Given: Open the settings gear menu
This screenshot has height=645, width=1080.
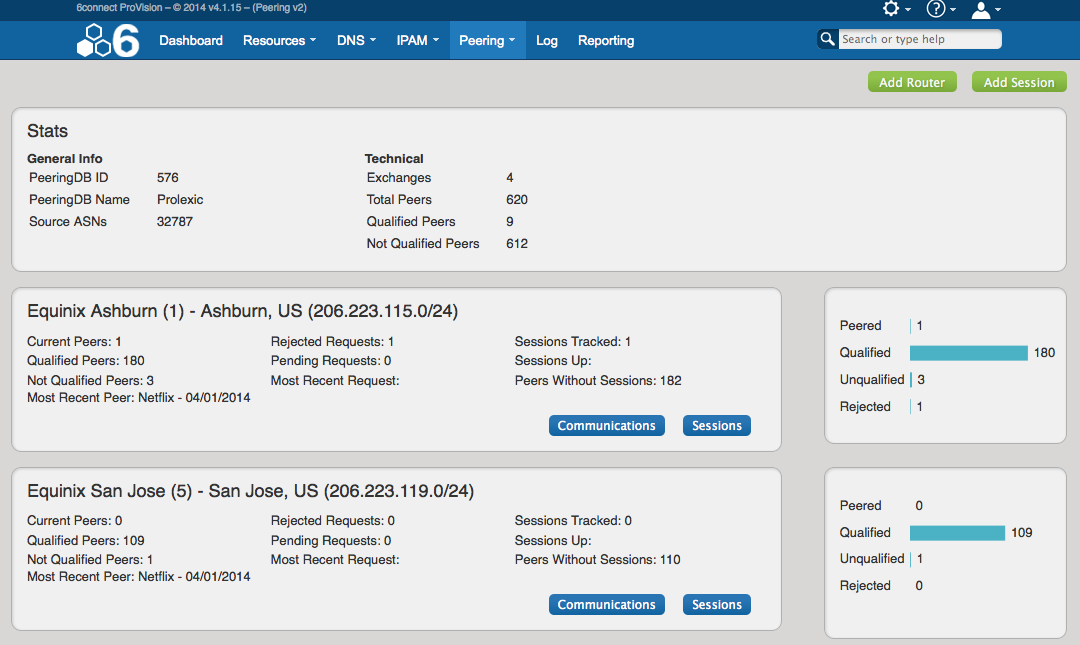Looking at the screenshot, I should [x=897, y=8].
